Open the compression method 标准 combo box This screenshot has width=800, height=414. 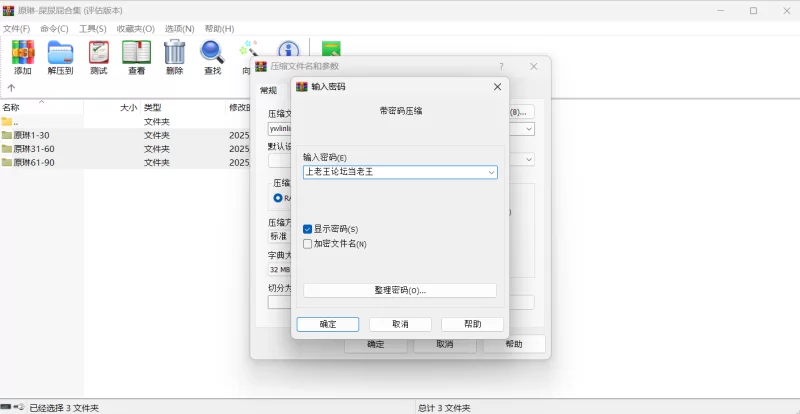pyautogui.click(x=280, y=236)
